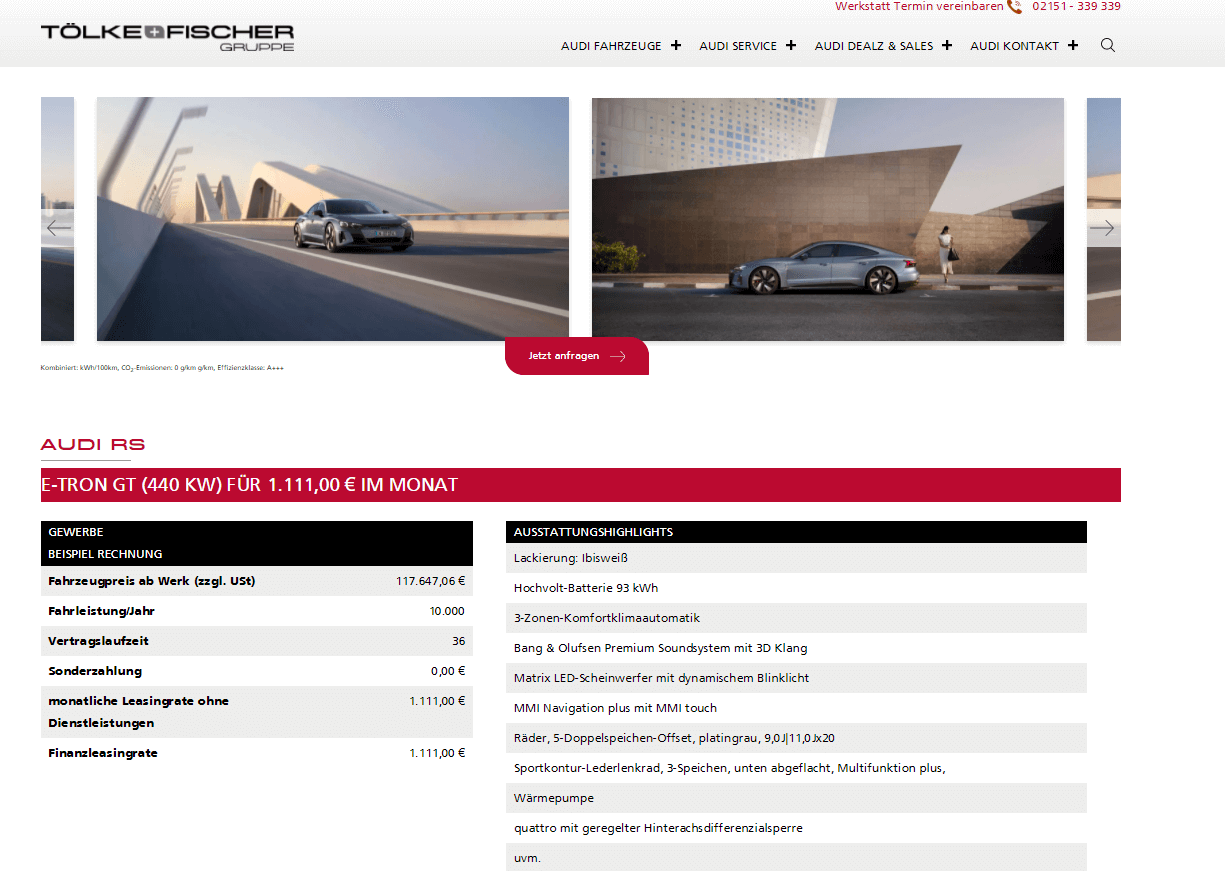Click the MMI Navigation plus row

tap(796, 708)
